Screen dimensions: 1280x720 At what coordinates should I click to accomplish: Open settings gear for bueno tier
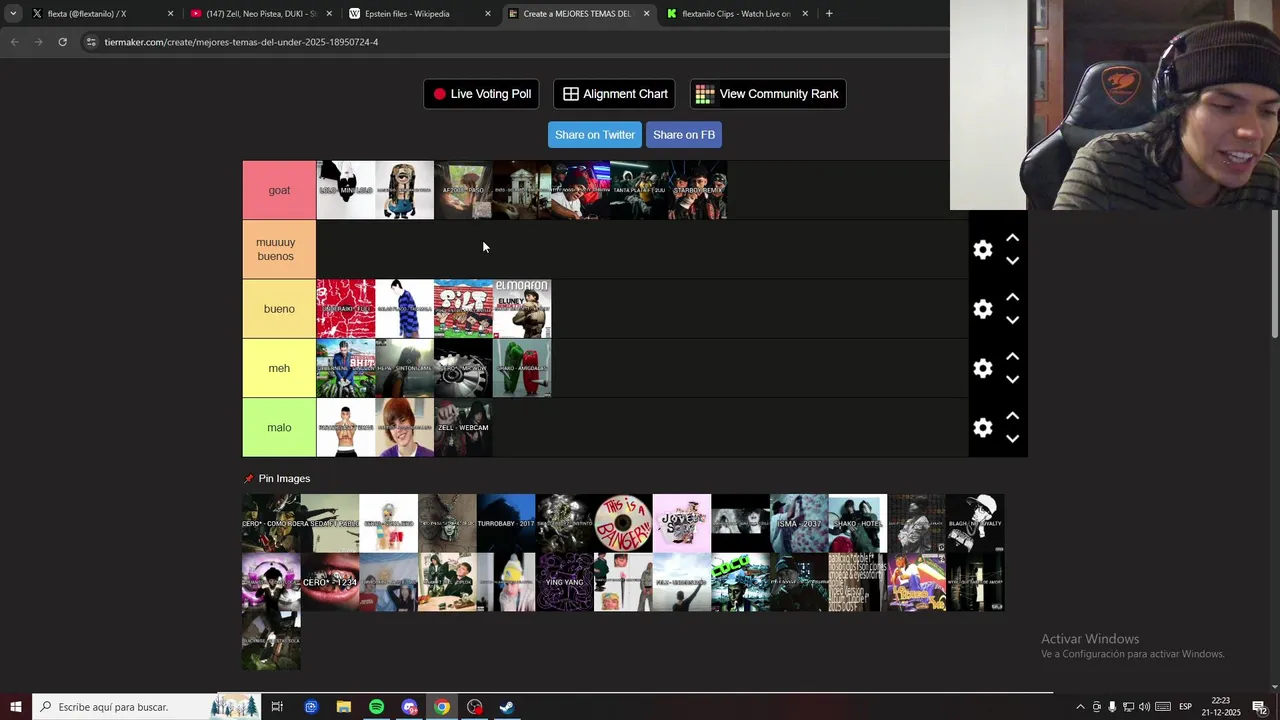click(983, 309)
